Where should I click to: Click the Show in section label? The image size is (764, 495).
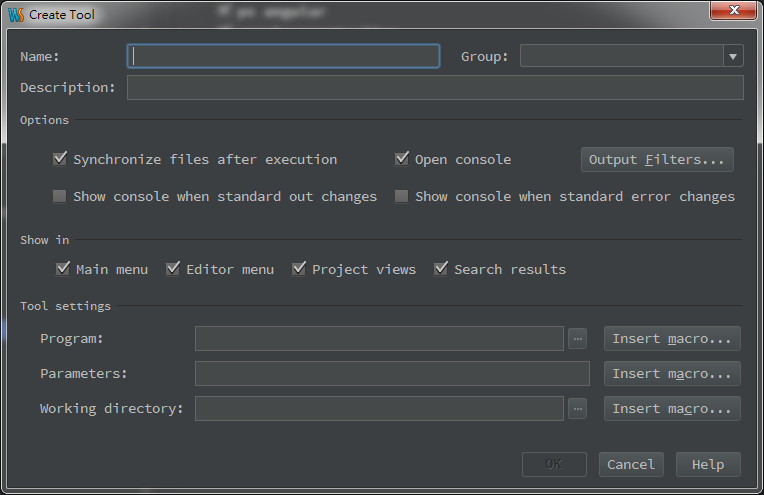click(44, 240)
